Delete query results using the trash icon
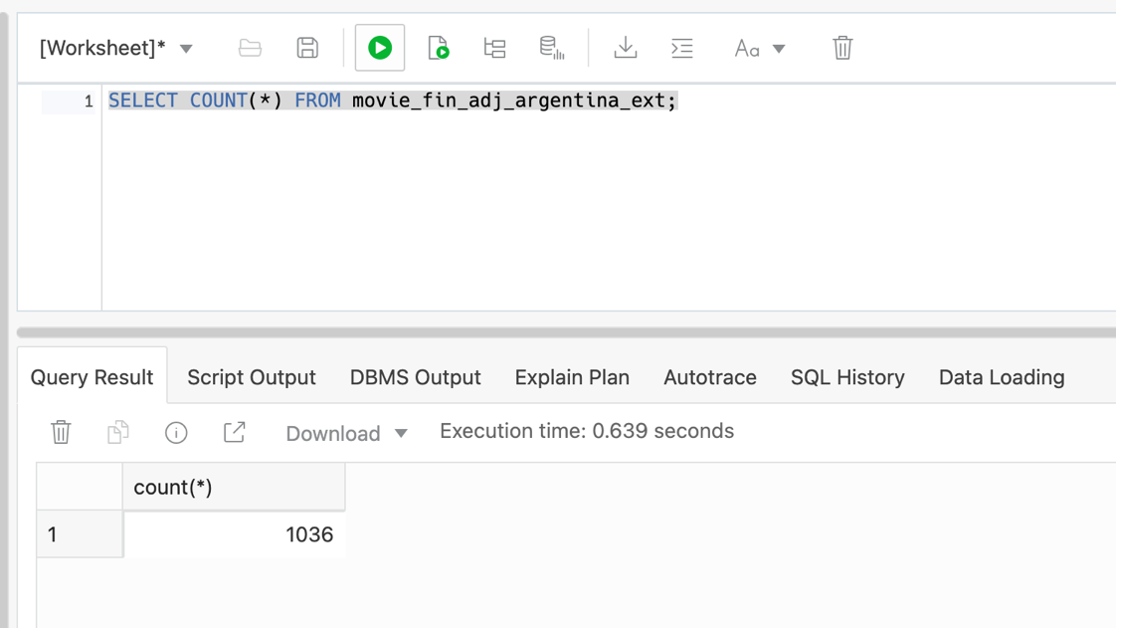This screenshot has height=632, width=1121. click(61, 432)
